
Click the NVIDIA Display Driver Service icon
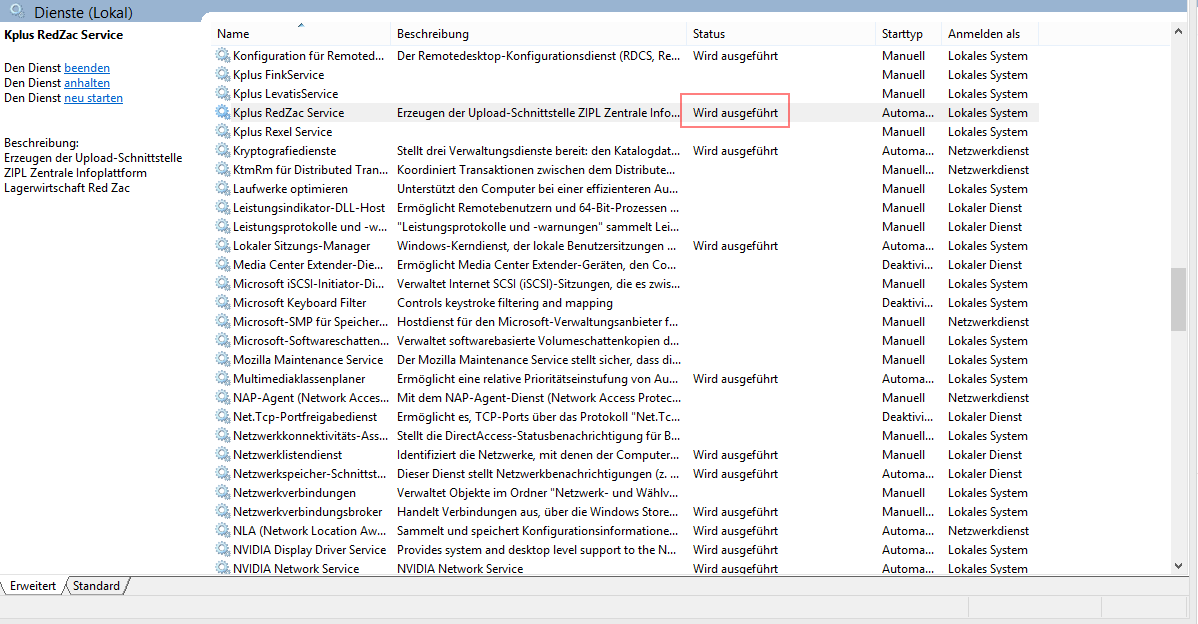click(x=222, y=550)
